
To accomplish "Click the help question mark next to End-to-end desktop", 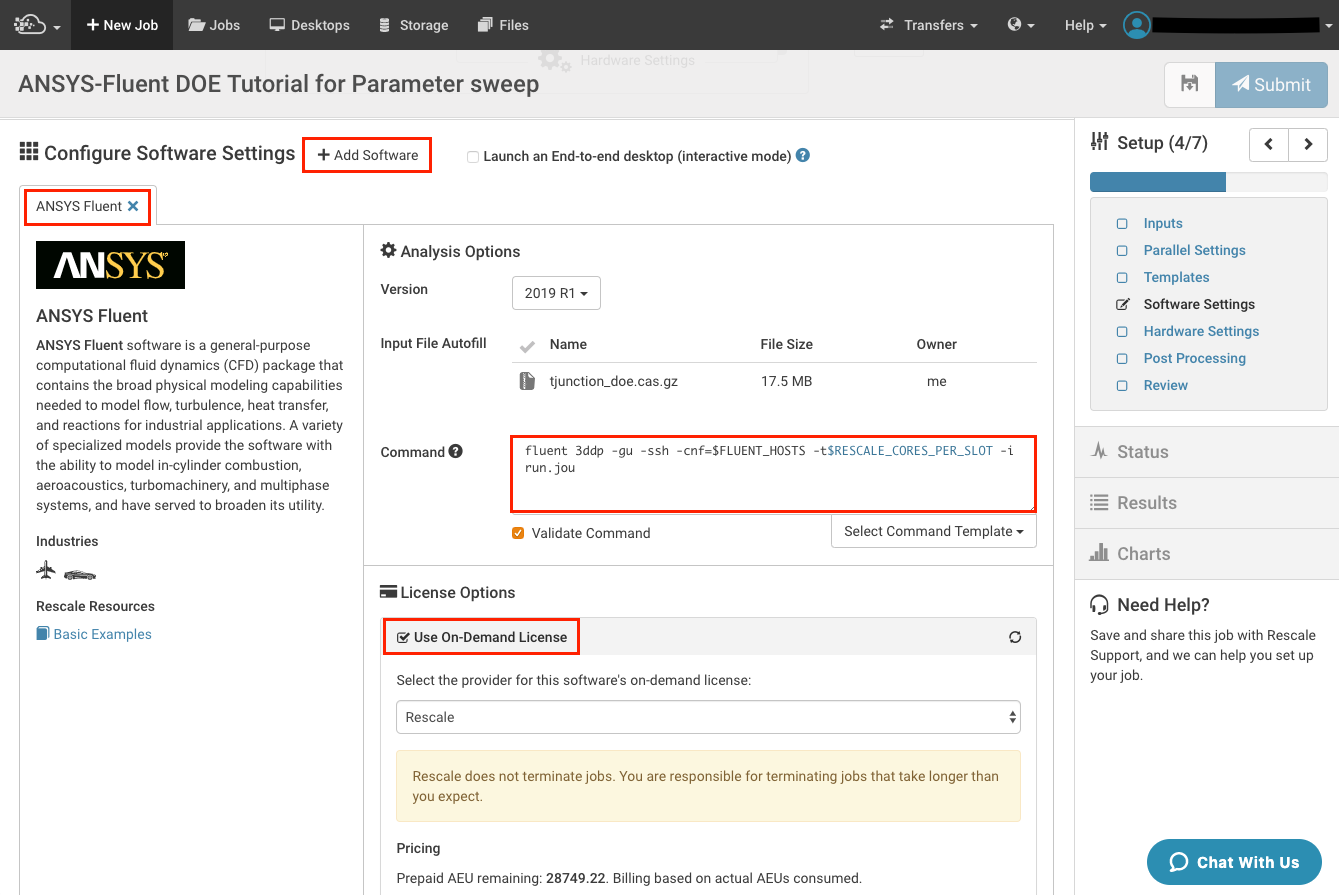I will tap(802, 156).
